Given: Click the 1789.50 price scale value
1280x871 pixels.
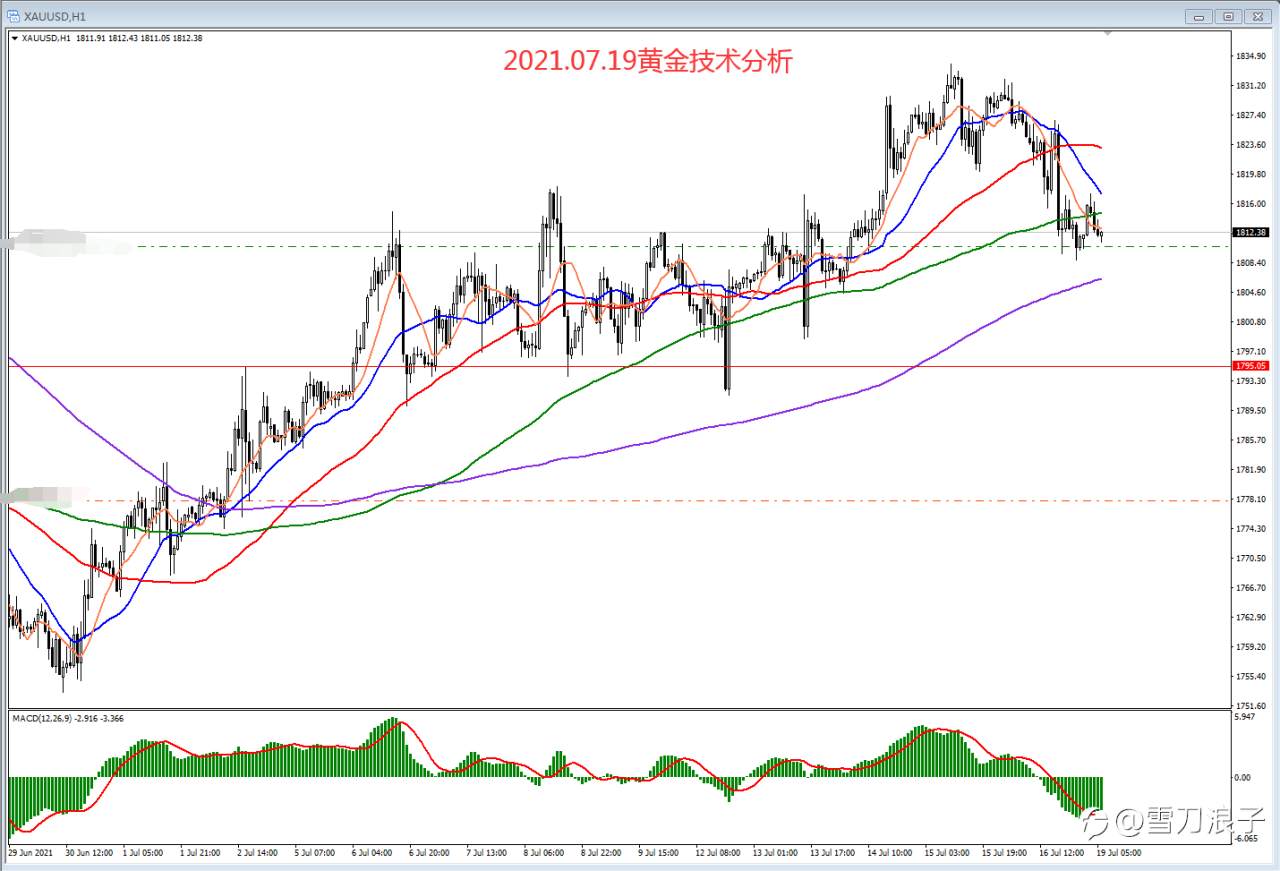Looking at the screenshot, I should click(x=1251, y=410).
